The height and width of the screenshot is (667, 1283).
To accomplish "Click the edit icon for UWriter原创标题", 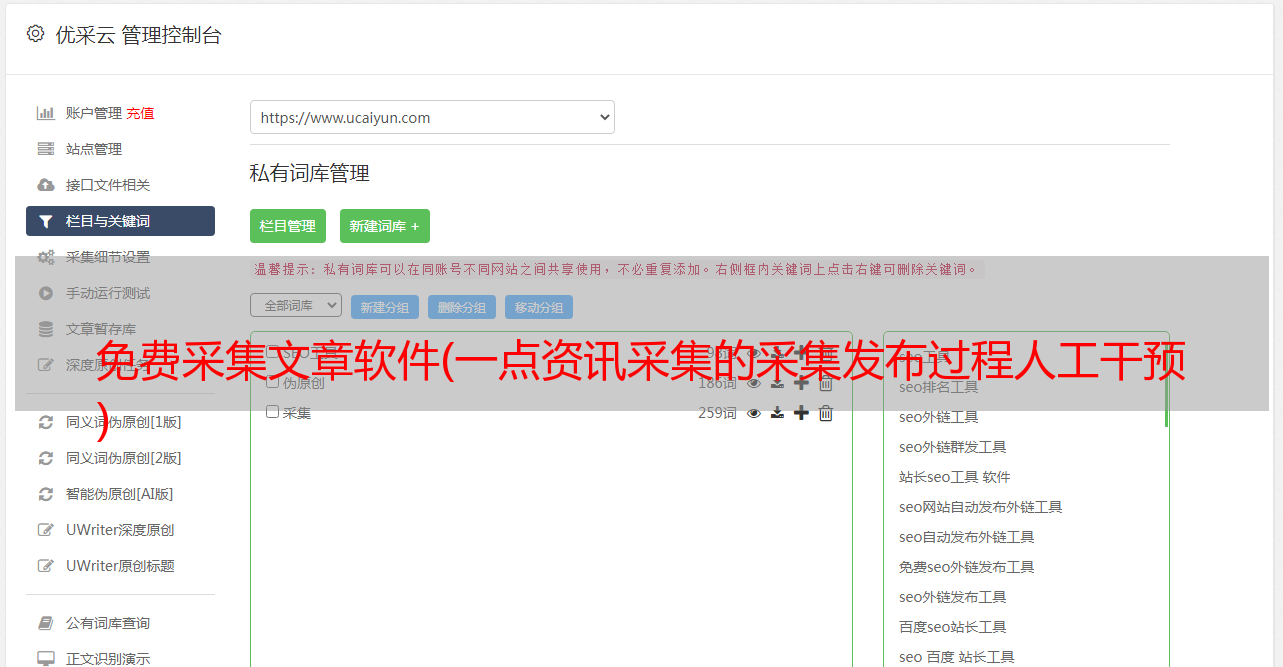I will [45, 566].
